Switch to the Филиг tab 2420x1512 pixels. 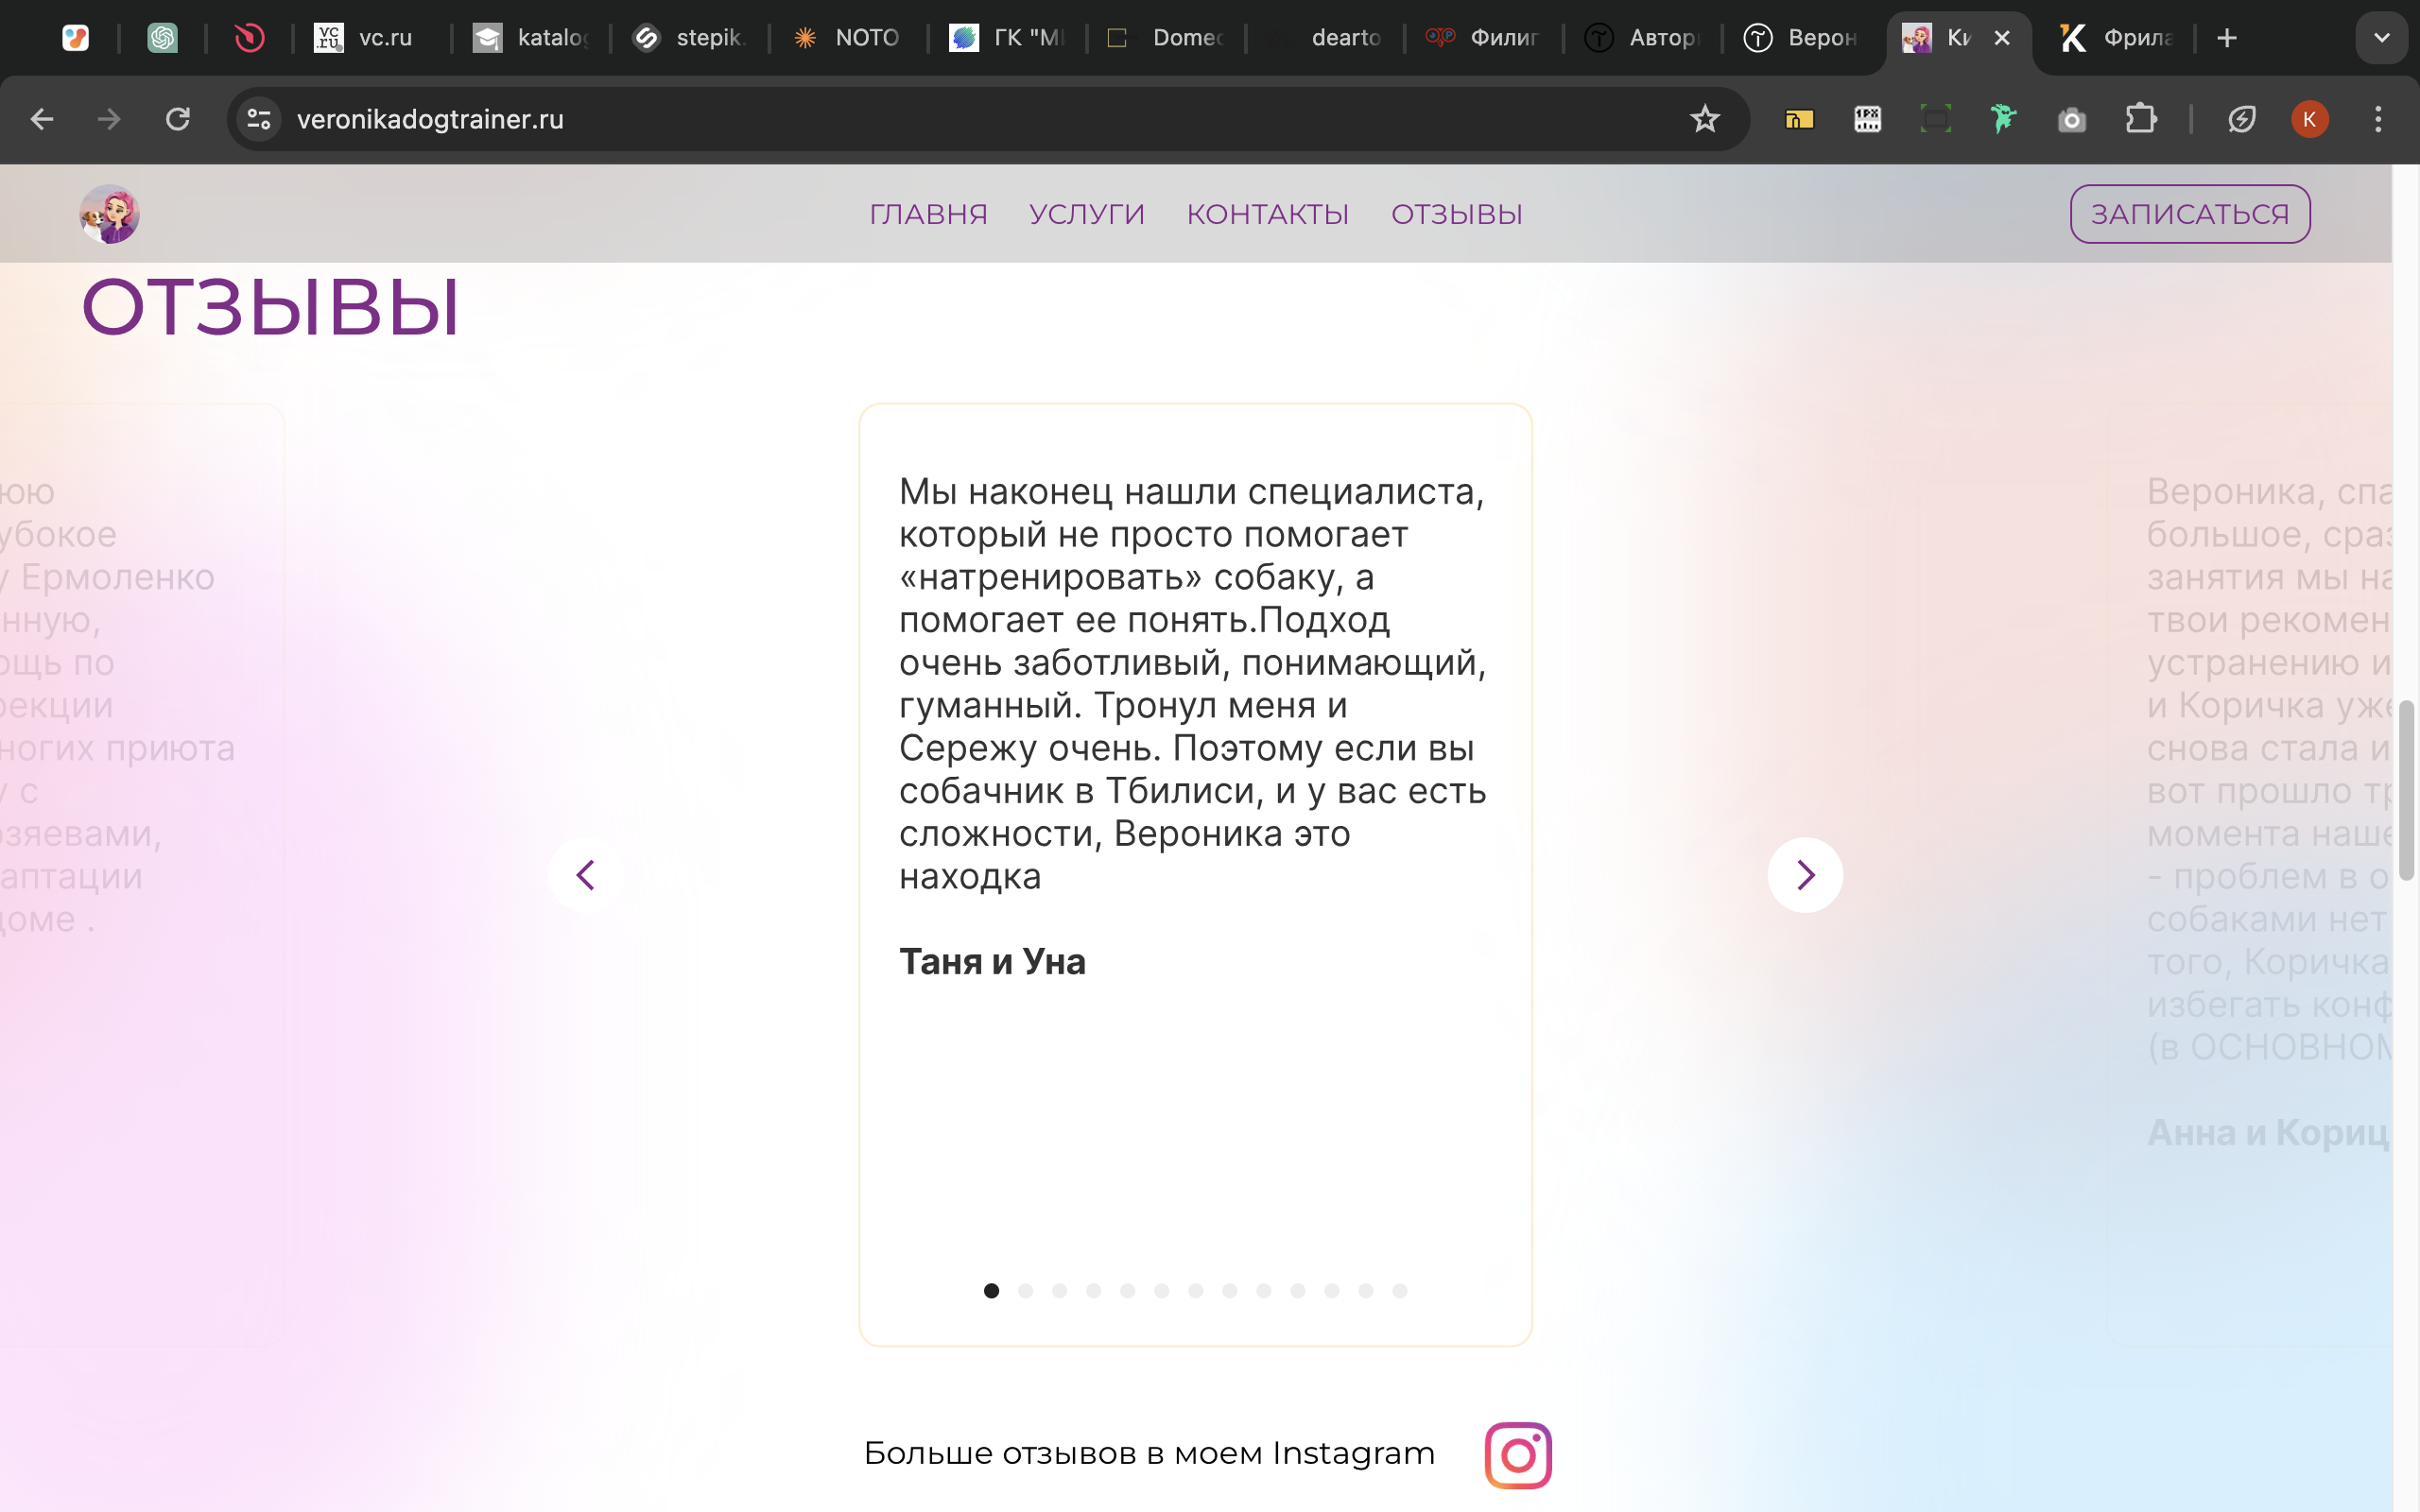(1484, 38)
